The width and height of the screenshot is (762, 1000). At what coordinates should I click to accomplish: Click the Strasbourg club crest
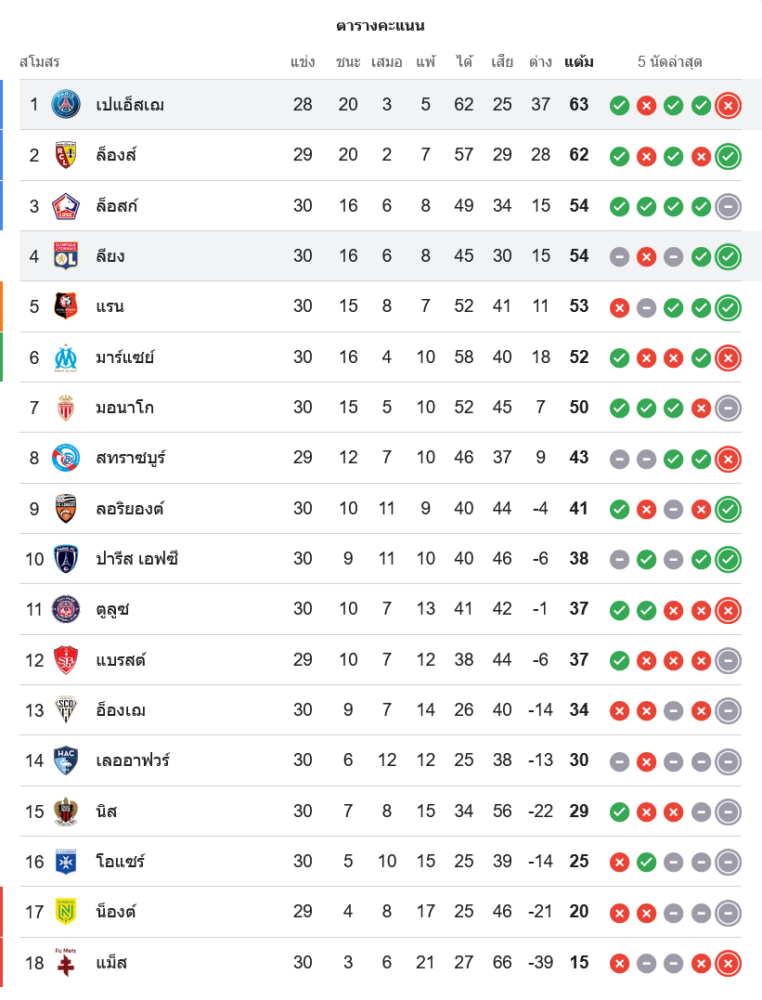[x=66, y=458]
